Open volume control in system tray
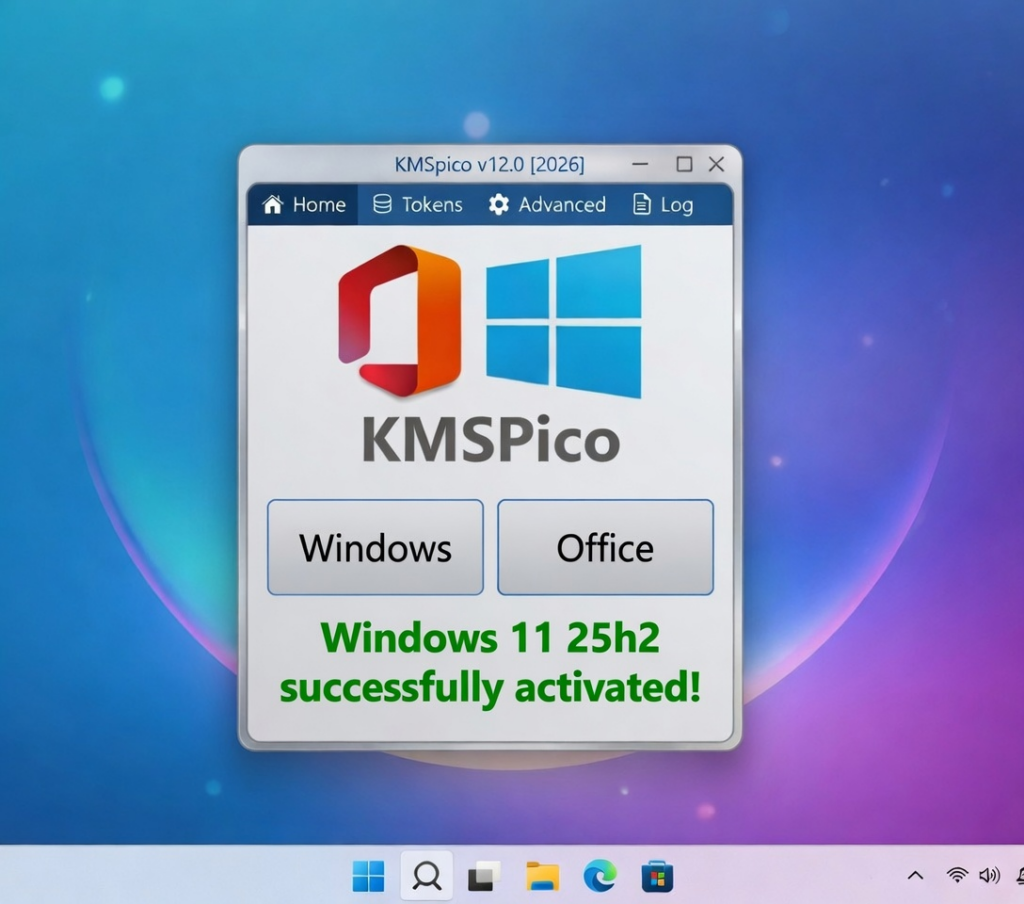Image resolution: width=1024 pixels, height=904 pixels. [989, 875]
